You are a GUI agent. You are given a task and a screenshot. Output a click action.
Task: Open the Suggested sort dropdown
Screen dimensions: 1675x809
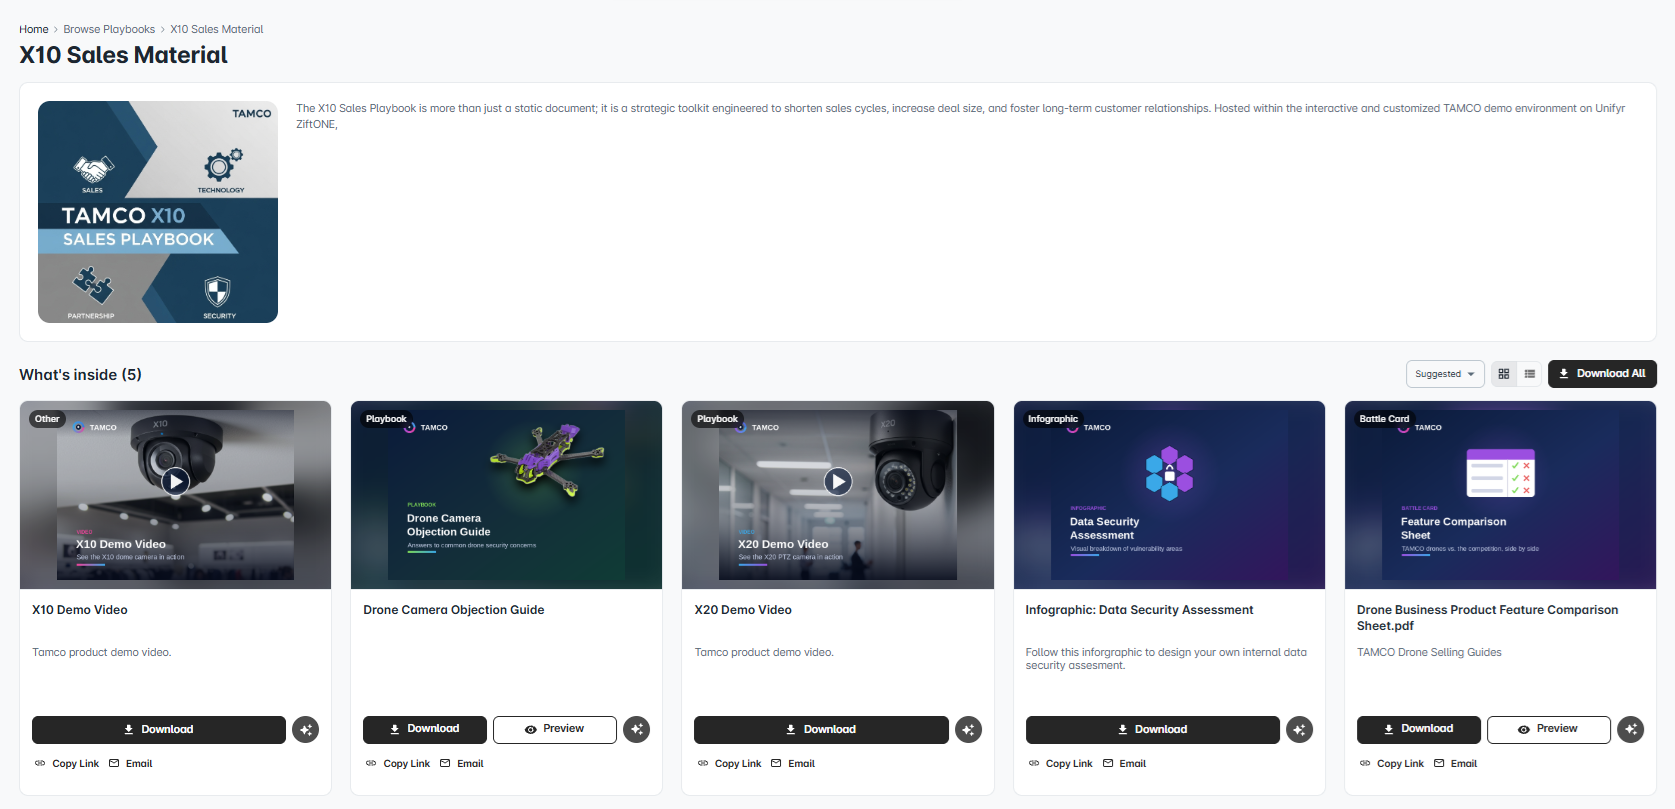coord(1445,374)
